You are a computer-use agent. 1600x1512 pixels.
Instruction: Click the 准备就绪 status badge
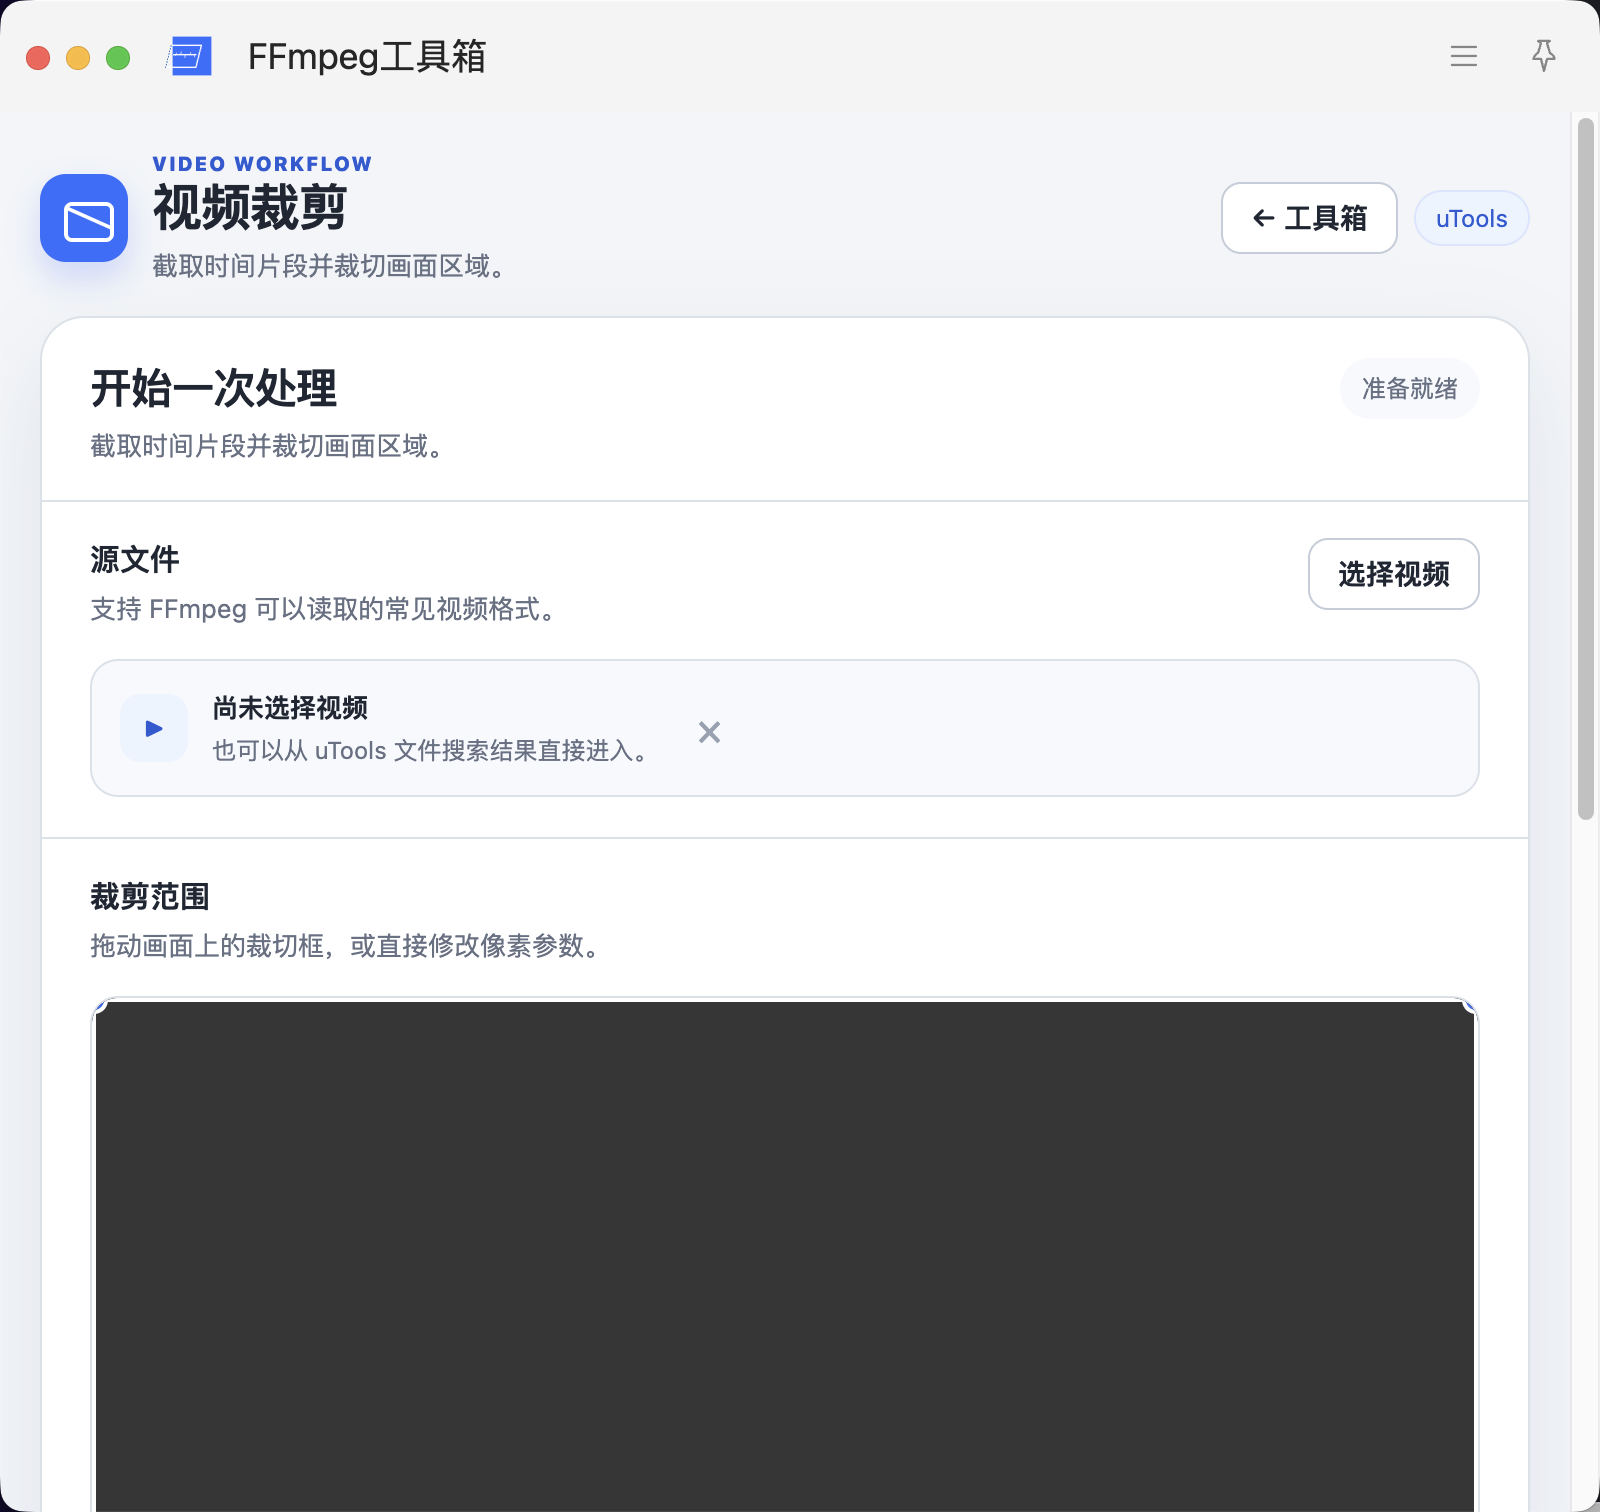[x=1409, y=388]
